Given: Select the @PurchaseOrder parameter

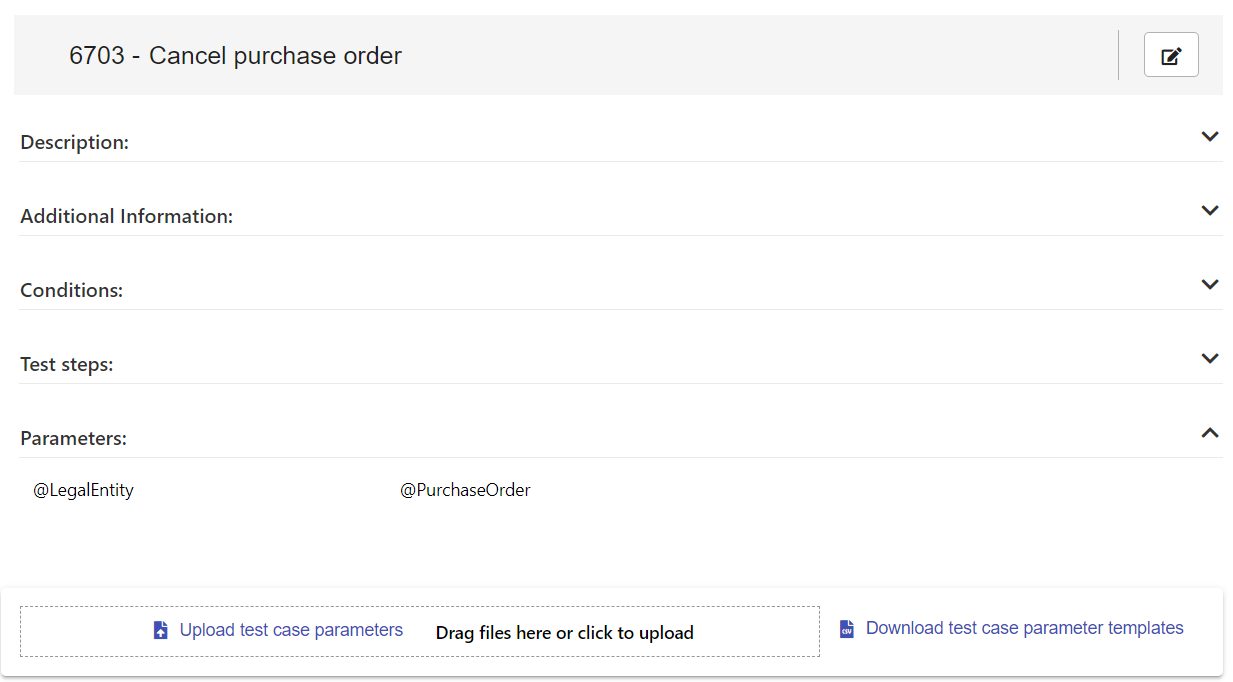Looking at the screenshot, I should point(466,491).
